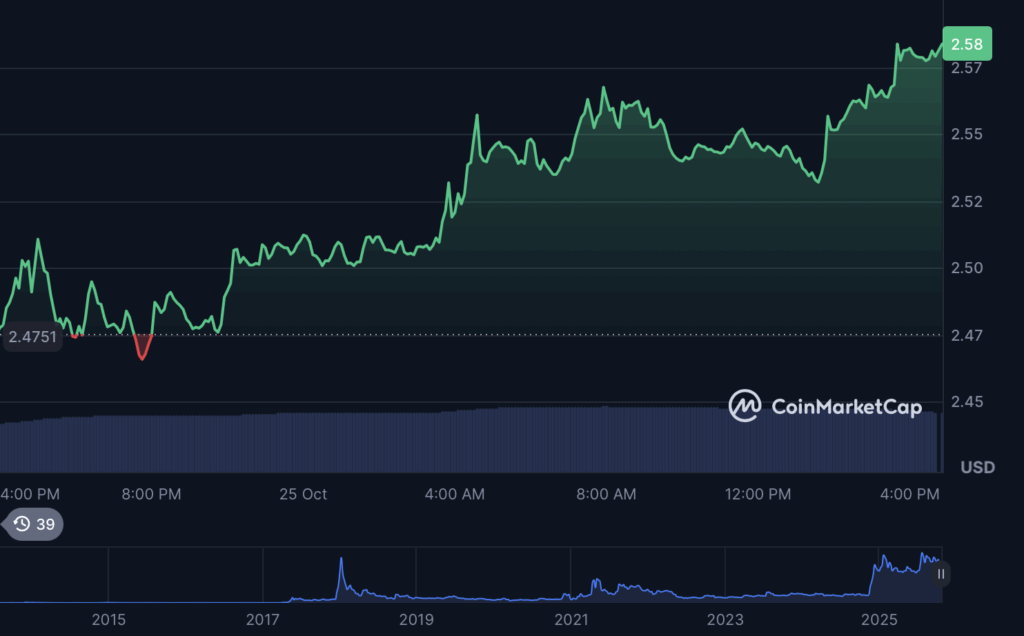
Task: Click the 25 Oct date axis label
Action: pyautogui.click(x=303, y=494)
